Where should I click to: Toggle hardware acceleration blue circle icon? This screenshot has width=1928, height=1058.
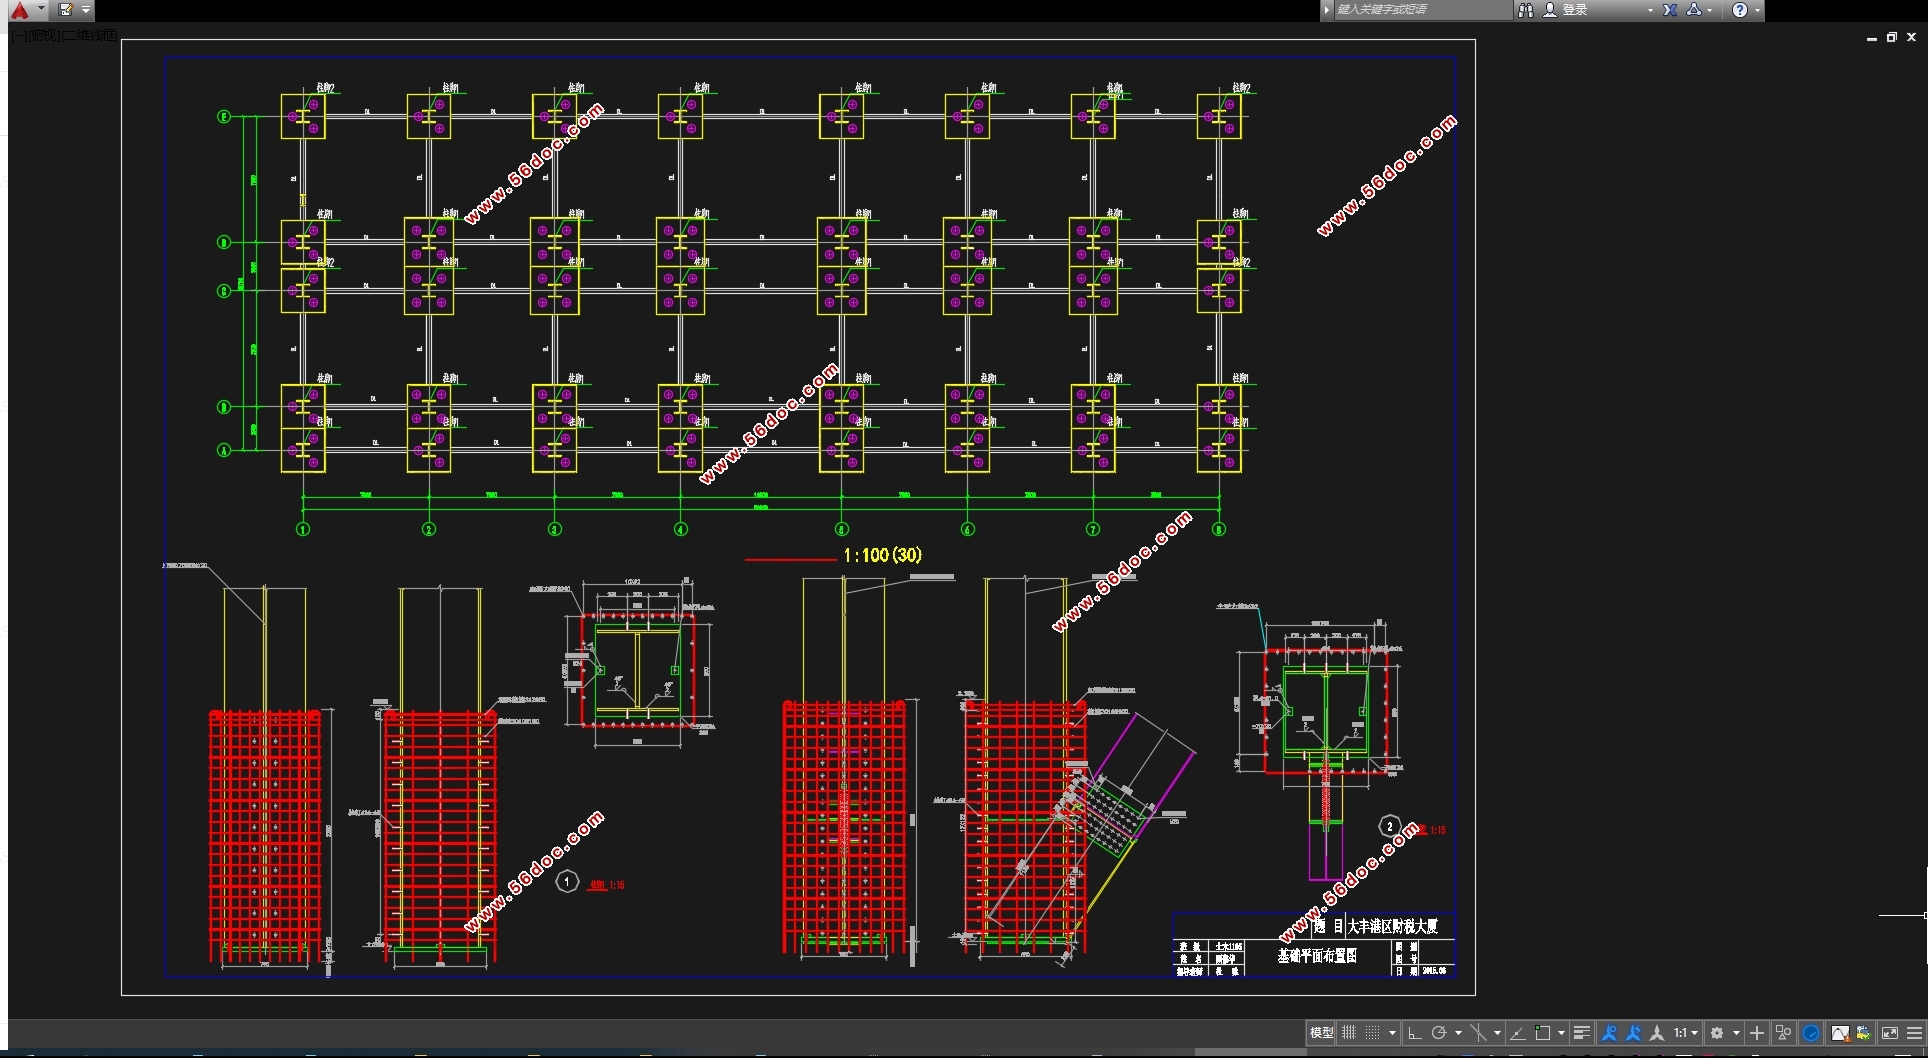pyautogui.click(x=1811, y=1033)
